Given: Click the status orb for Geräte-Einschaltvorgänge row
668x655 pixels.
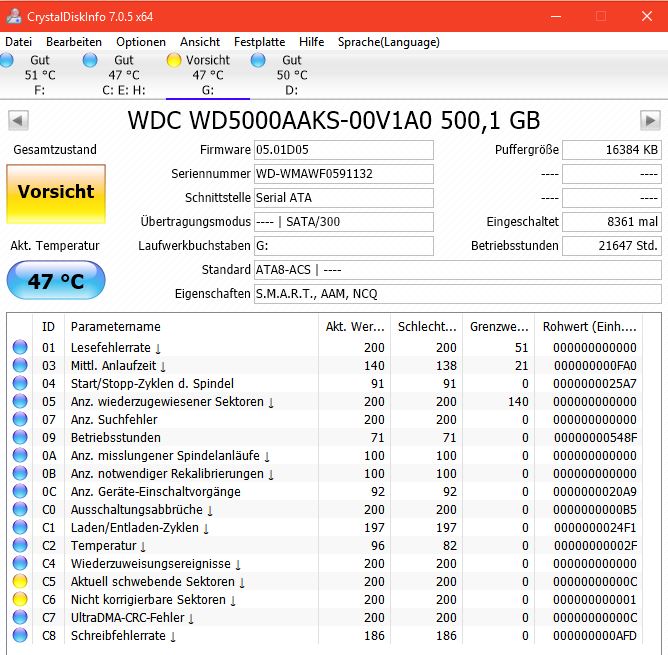Looking at the screenshot, I should pos(20,491).
